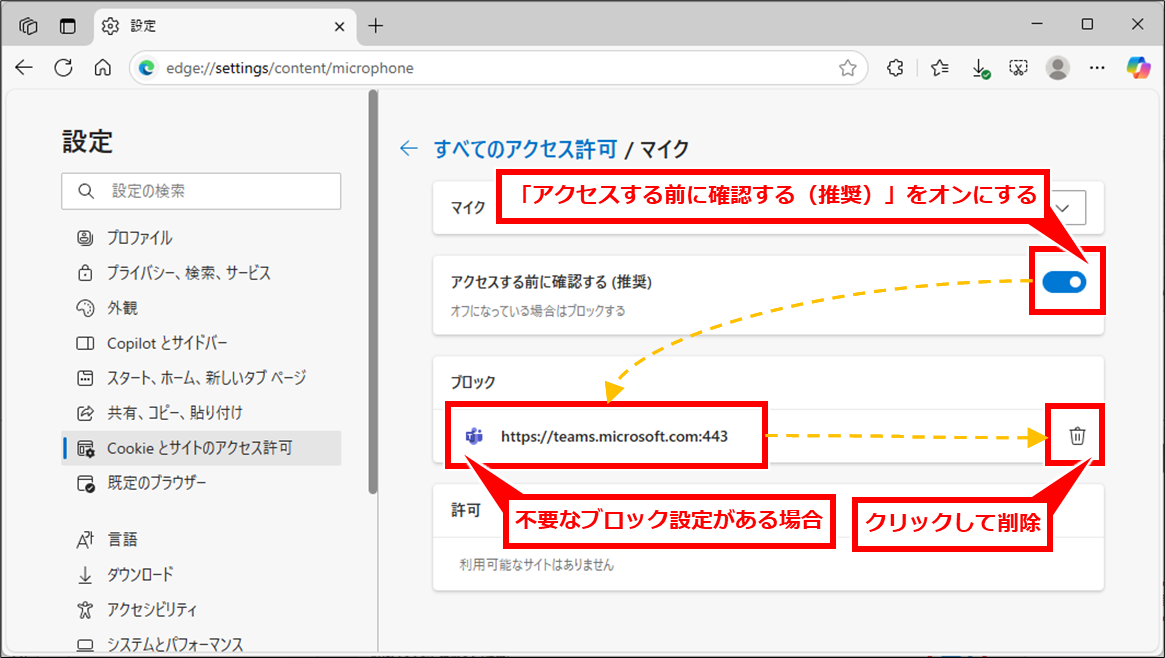The image size is (1165, 658).
Task: Open the Settings and more ellipsis menu
Action: 1097,68
